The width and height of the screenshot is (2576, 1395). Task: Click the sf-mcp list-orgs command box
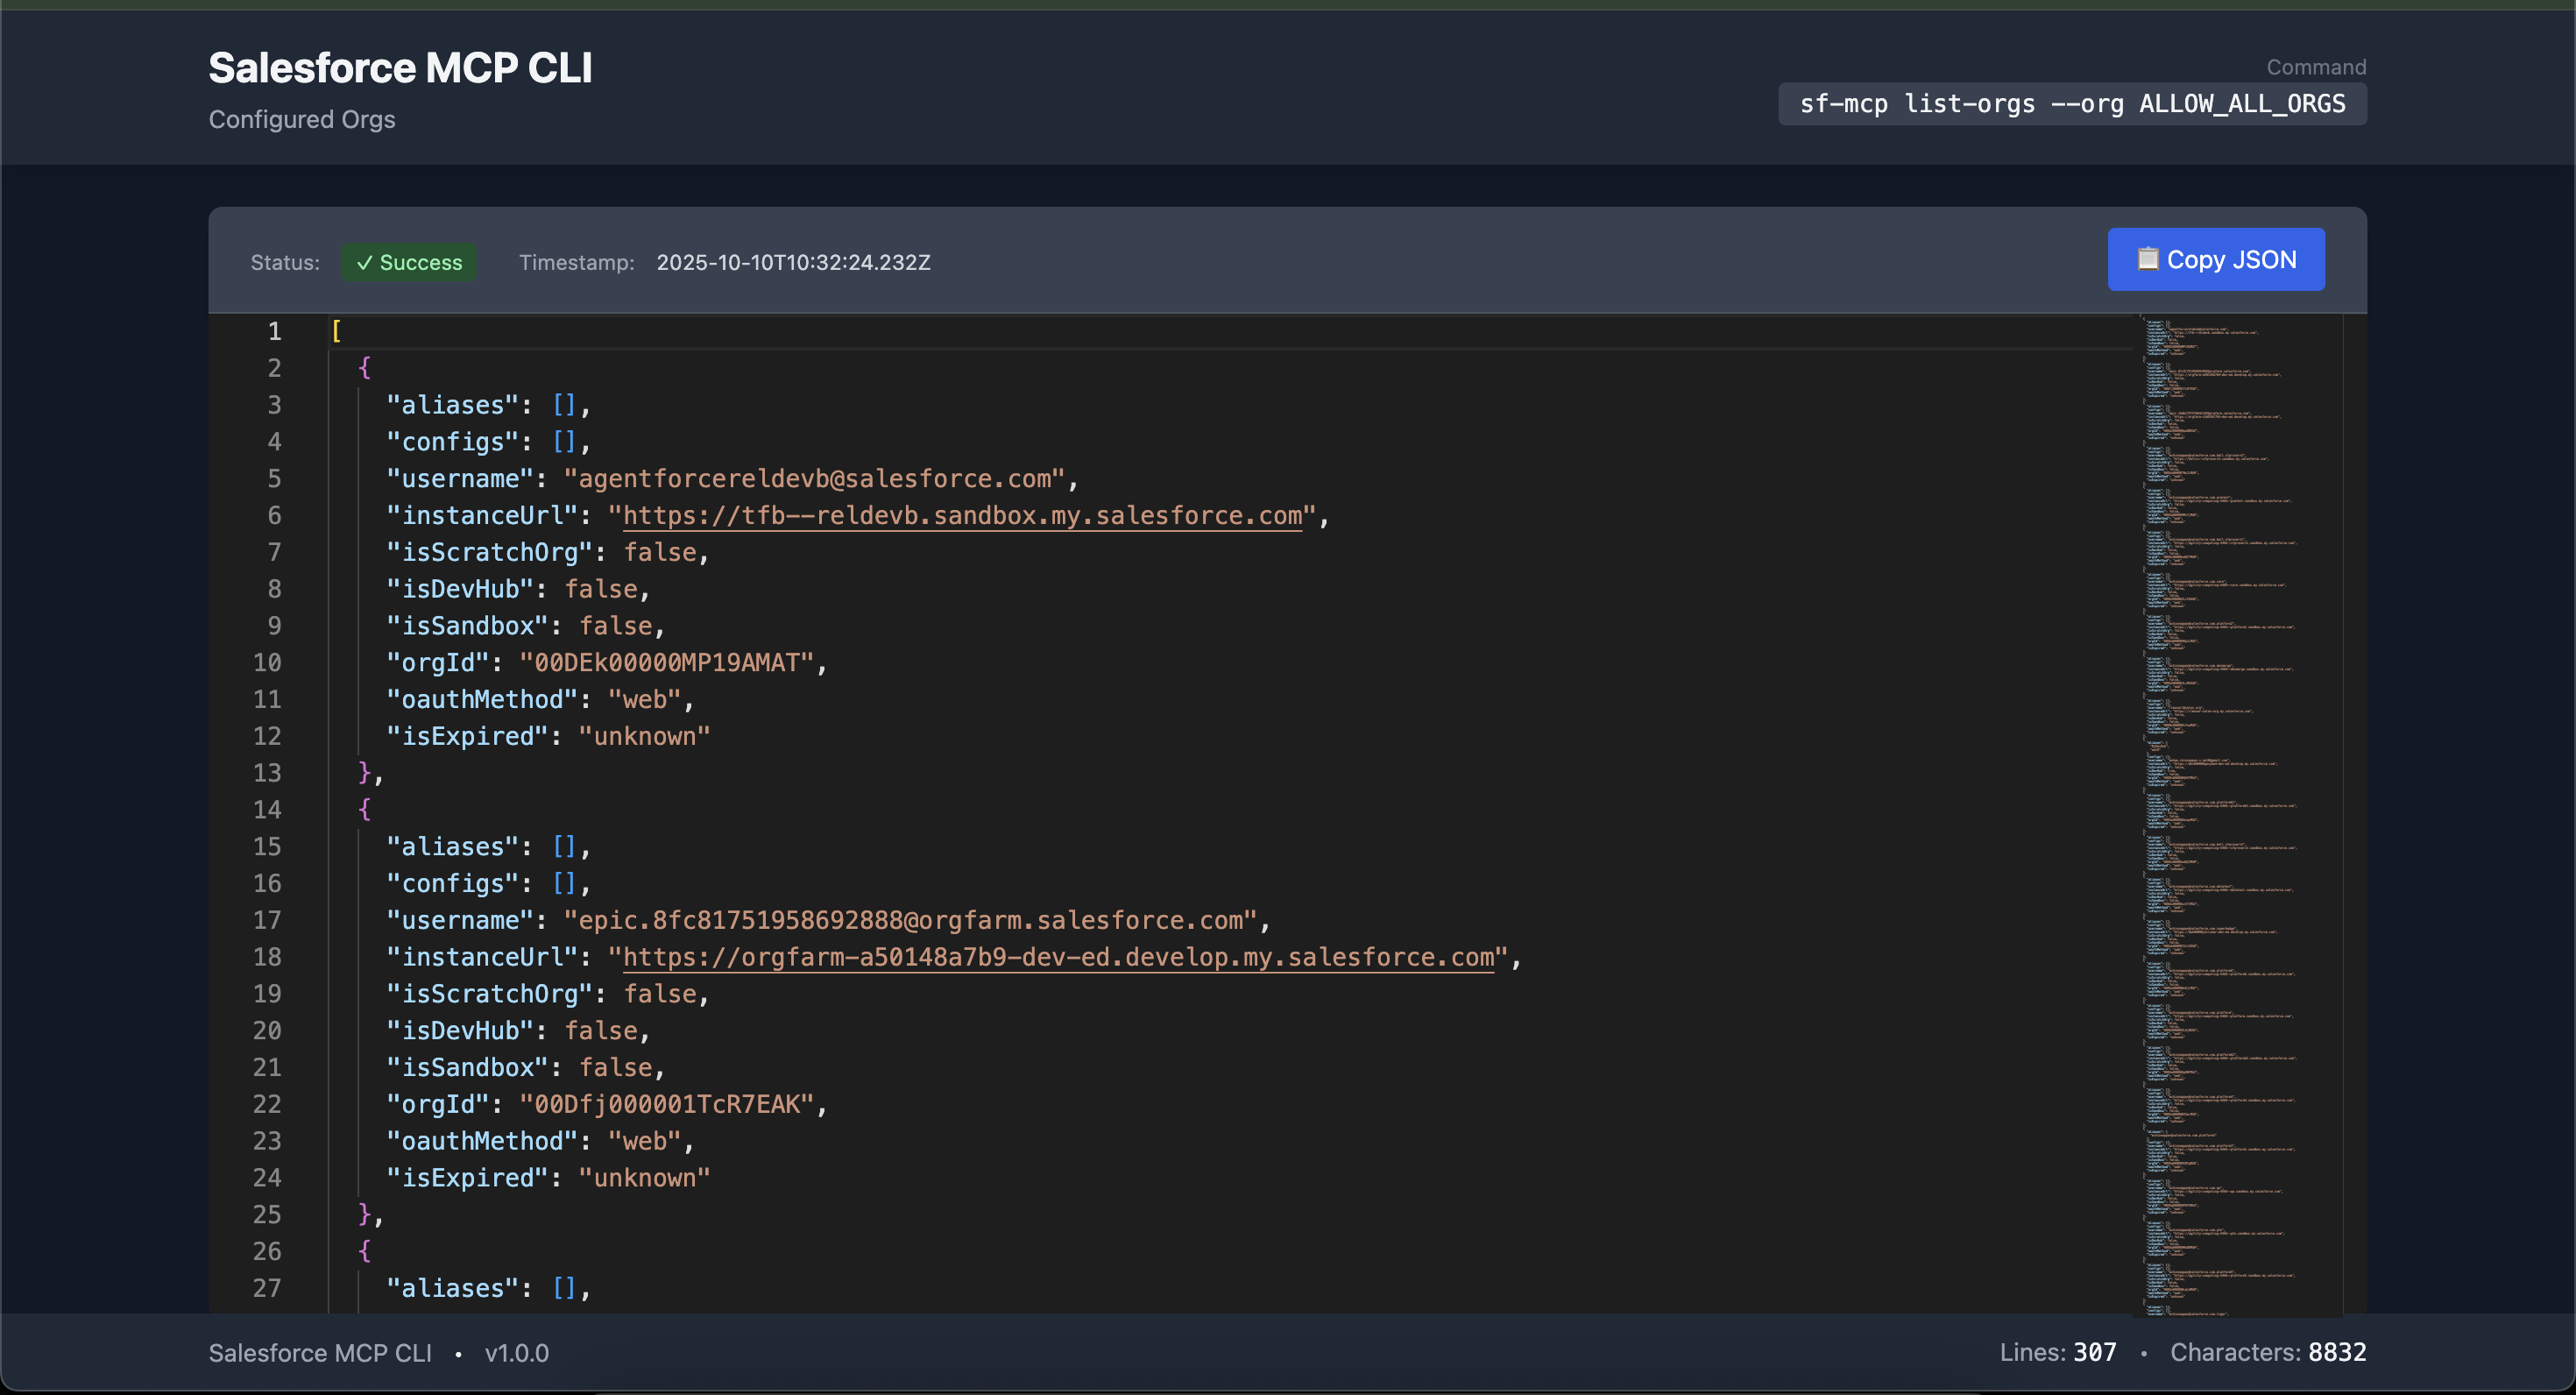tap(2071, 104)
